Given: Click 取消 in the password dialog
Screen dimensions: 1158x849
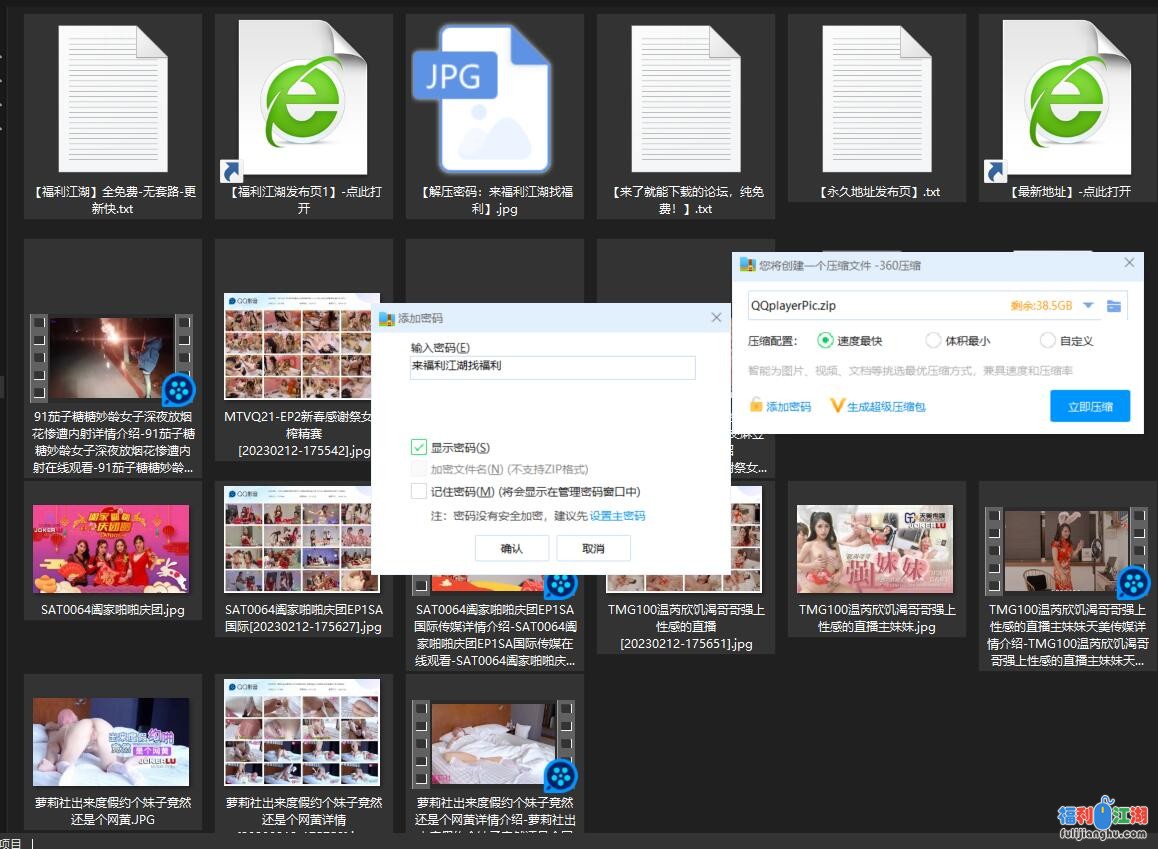Looking at the screenshot, I should pyautogui.click(x=593, y=548).
